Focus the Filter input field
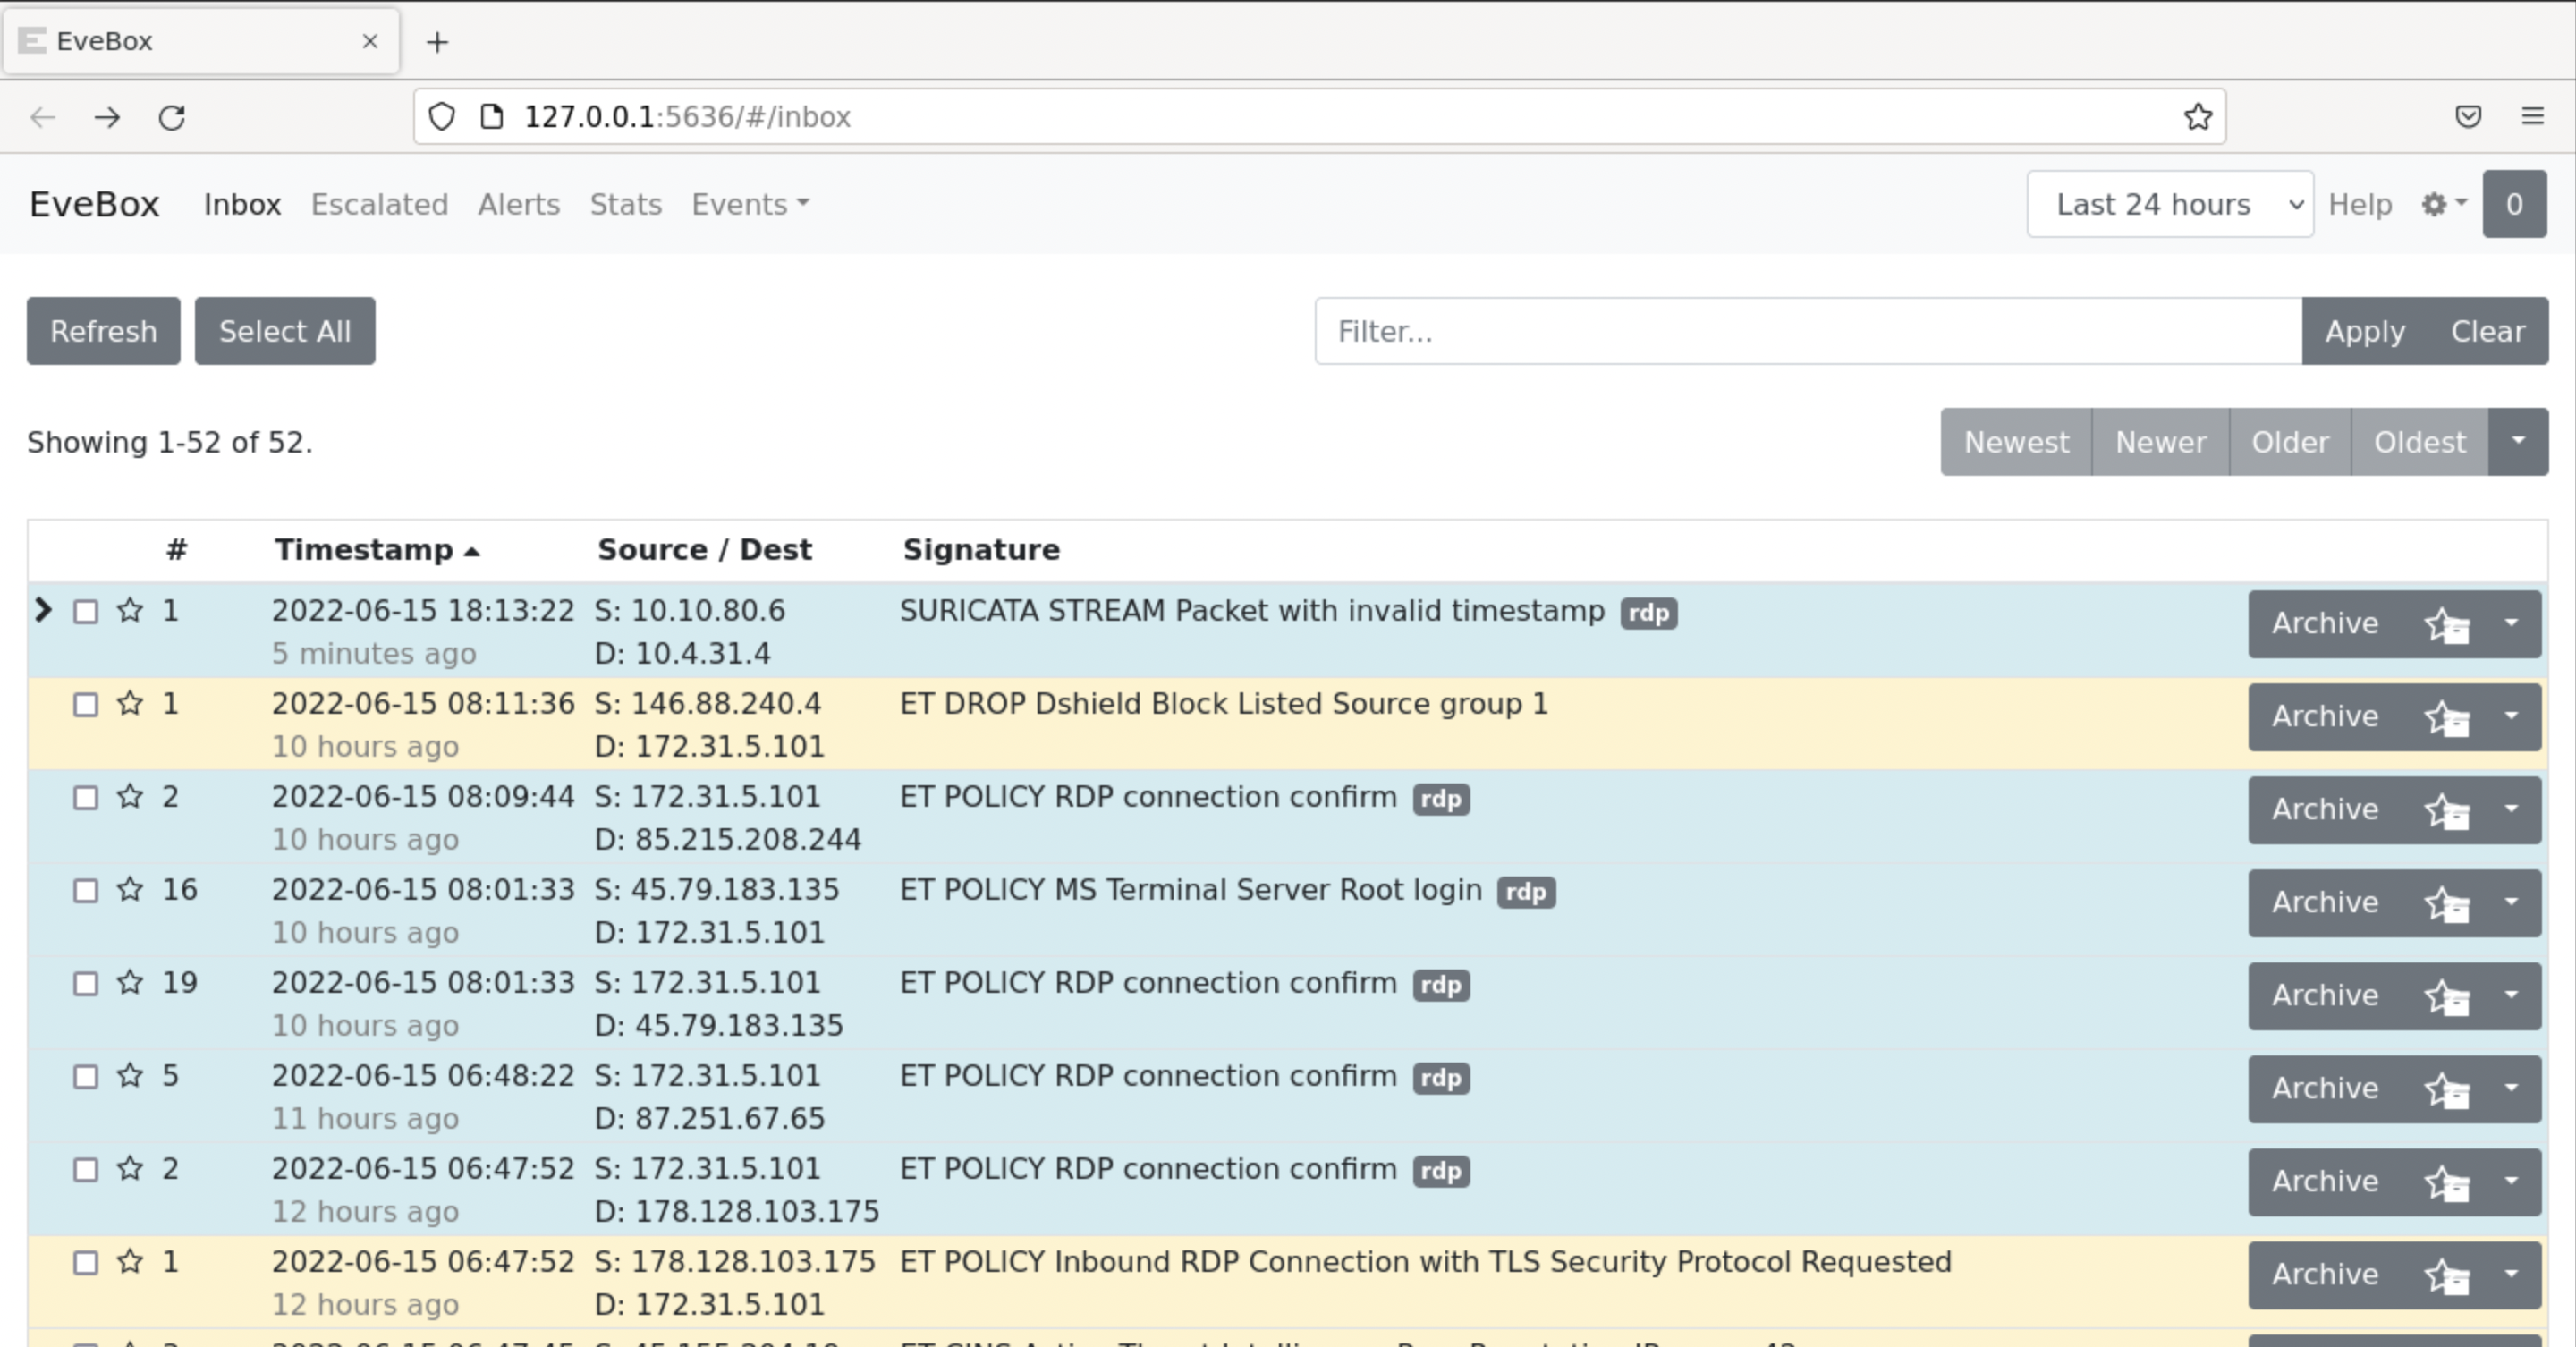2576x1347 pixels. (x=1808, y=331)
